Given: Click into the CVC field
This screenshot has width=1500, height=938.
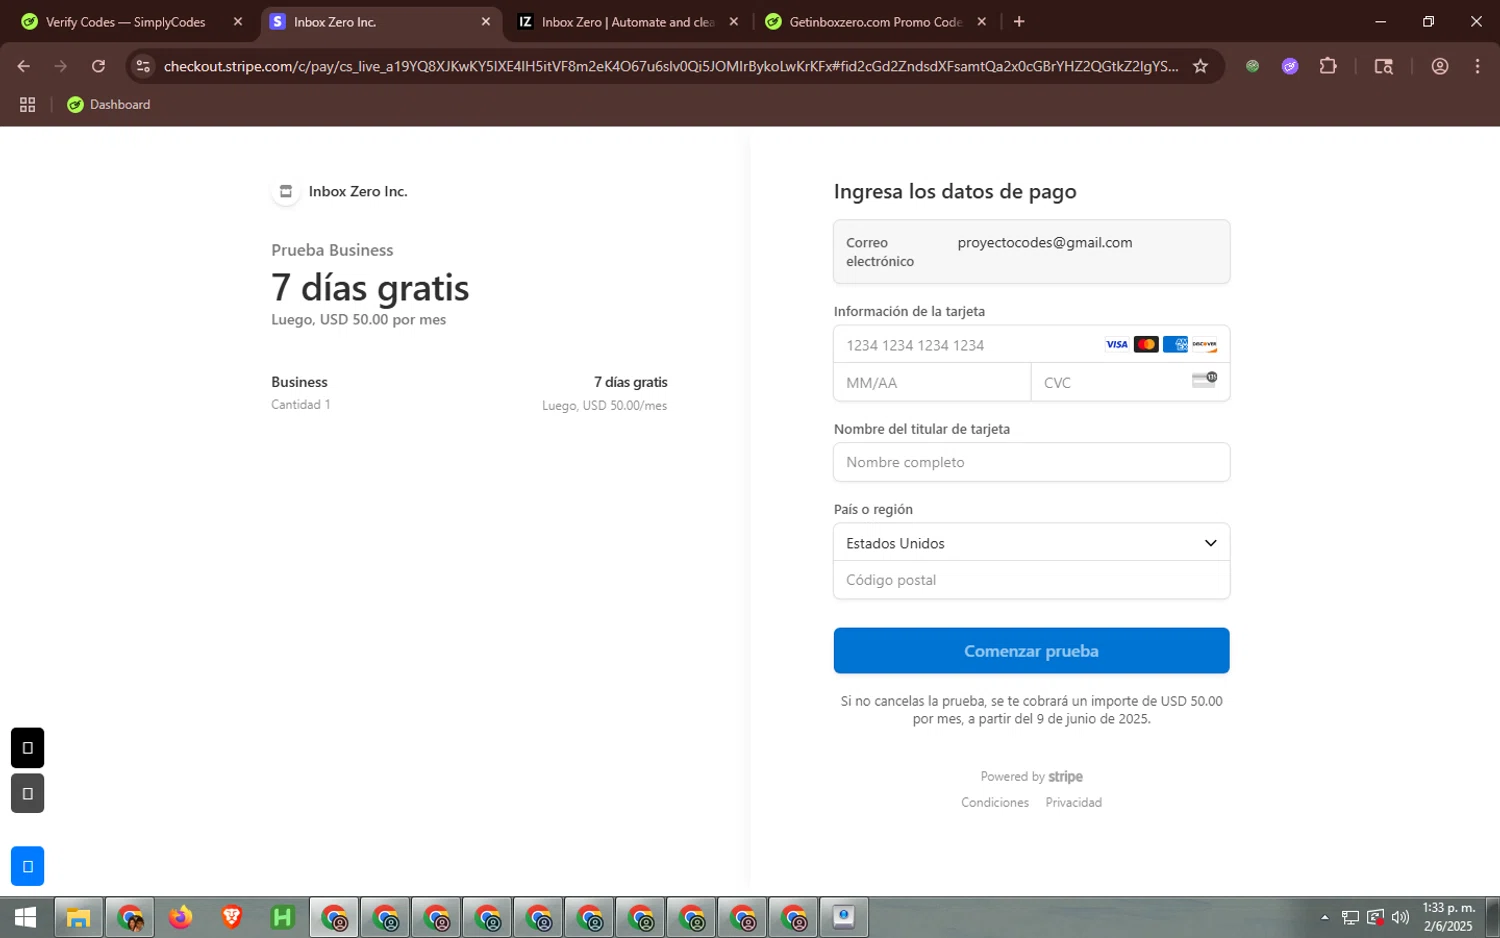Looking at the screenshot, I should 1130,382.
